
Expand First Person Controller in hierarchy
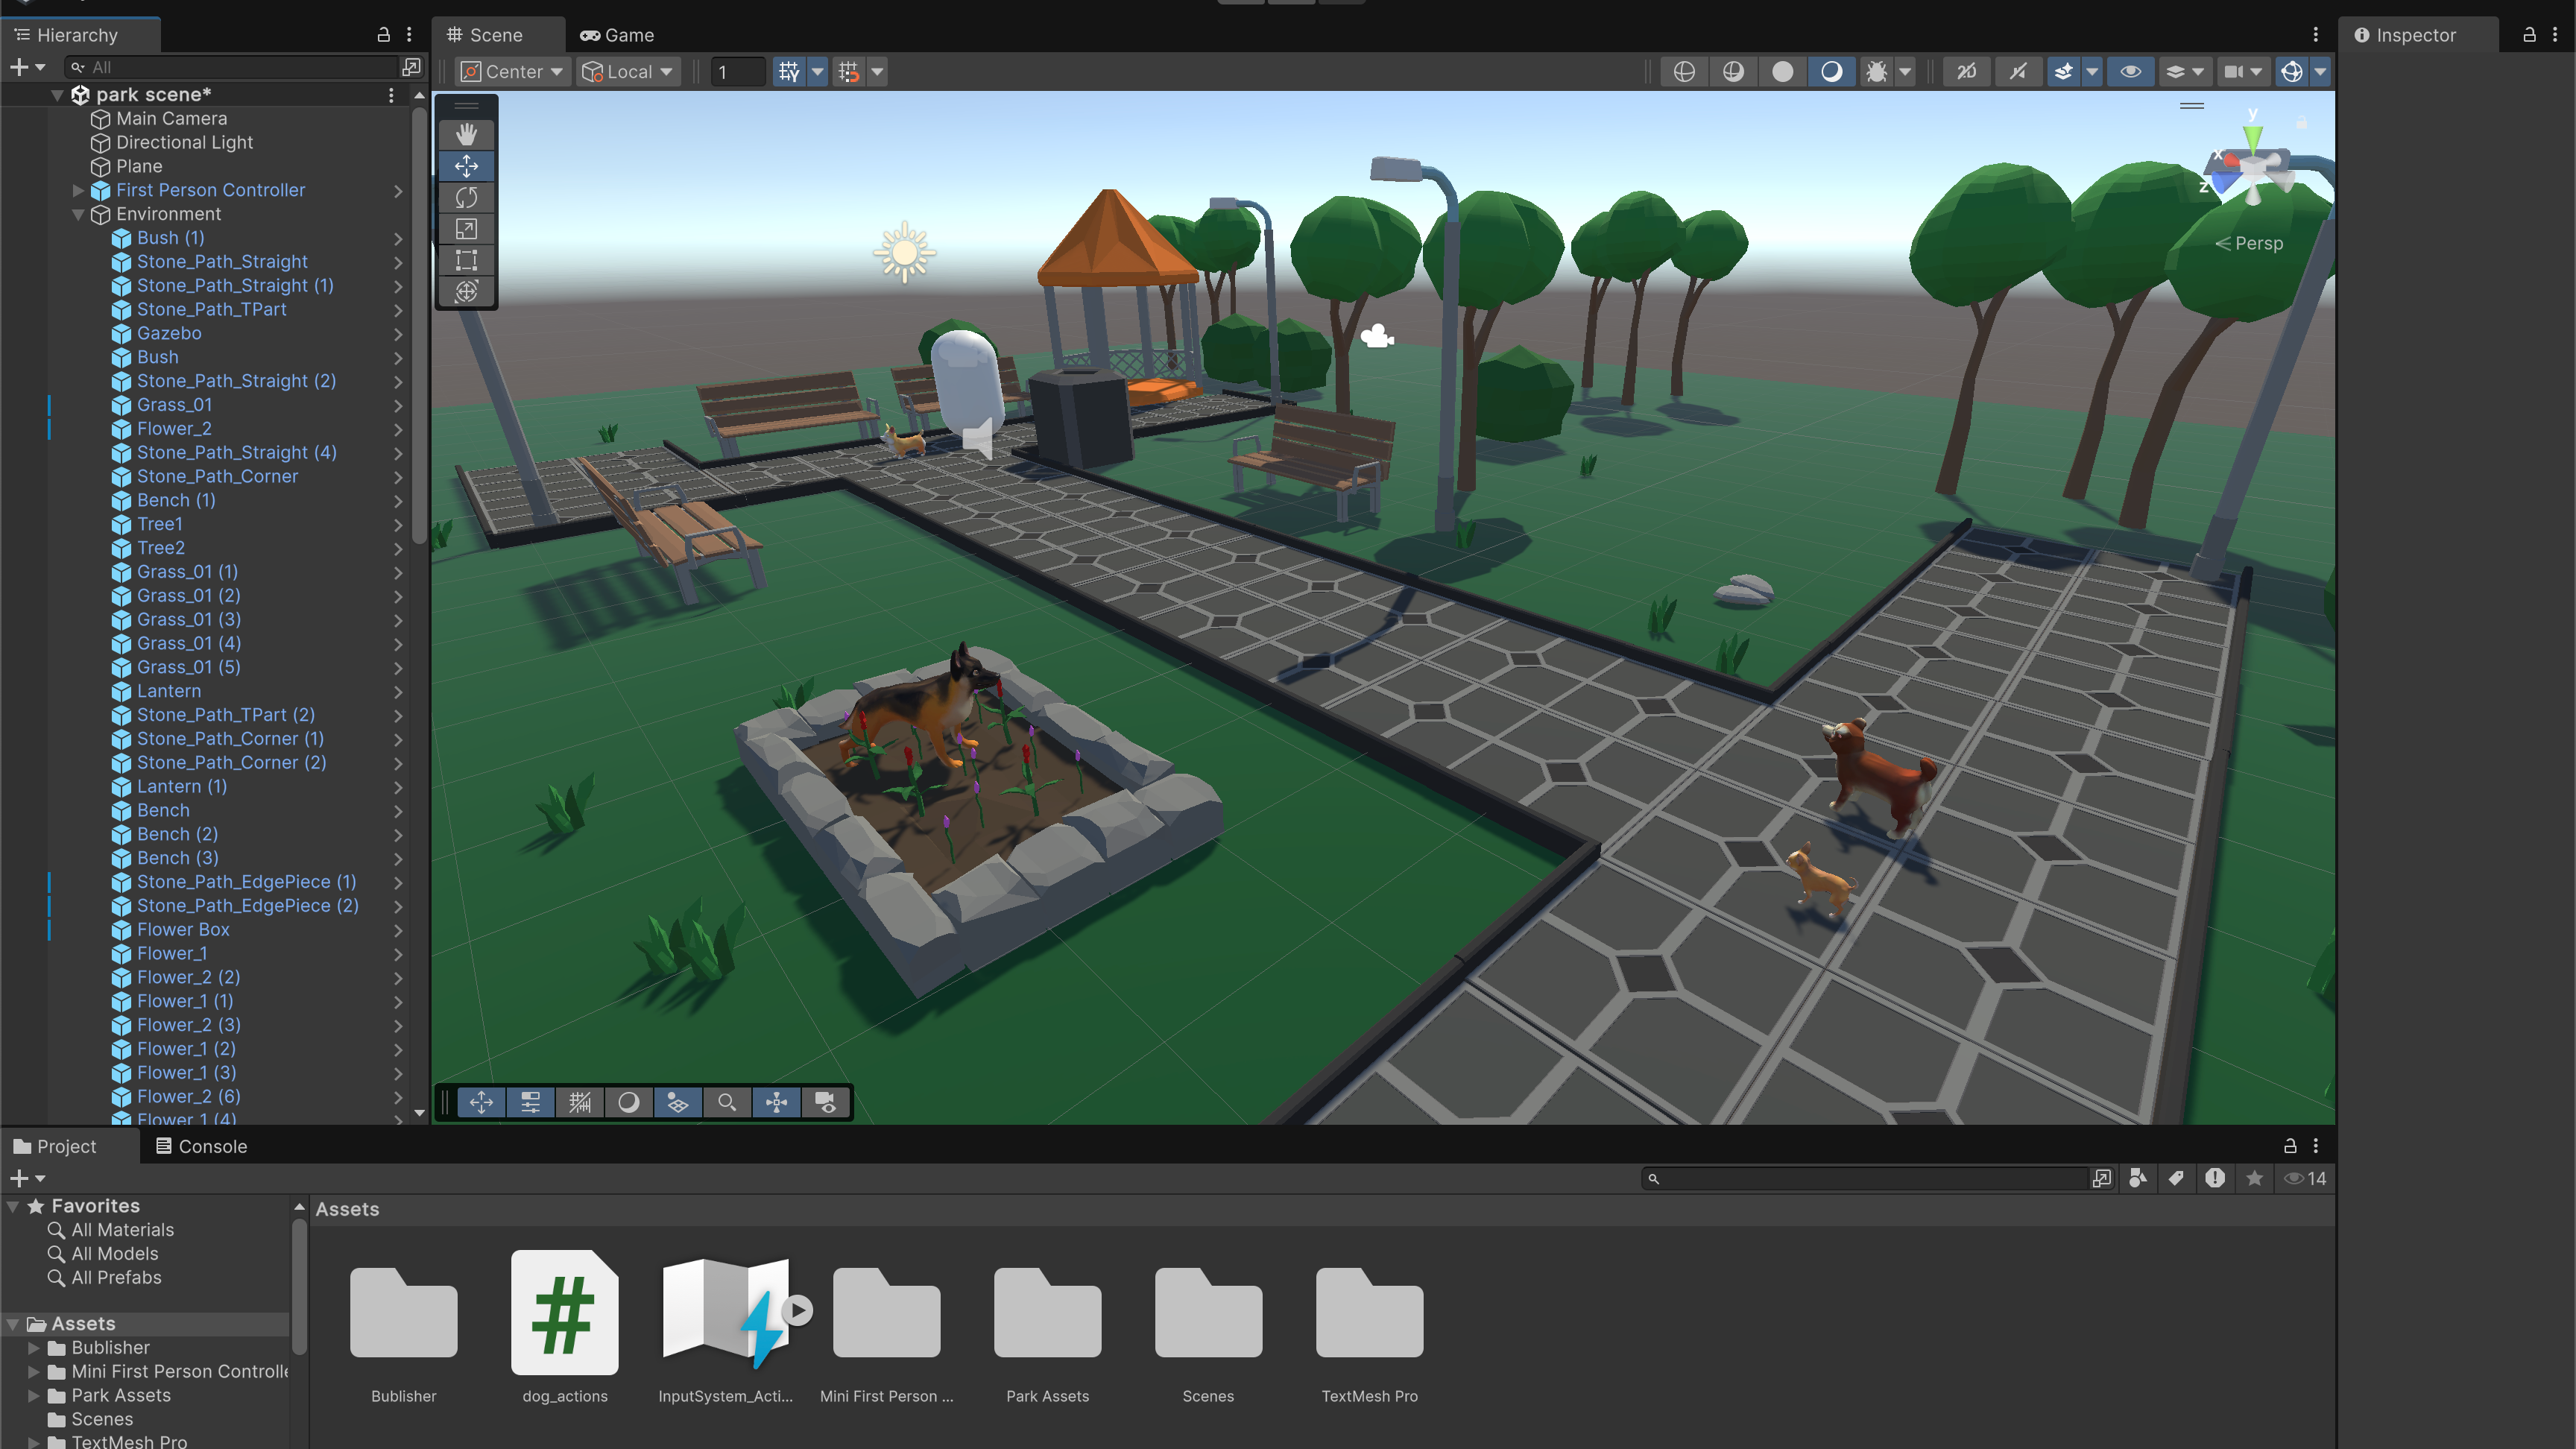(78, 190)
